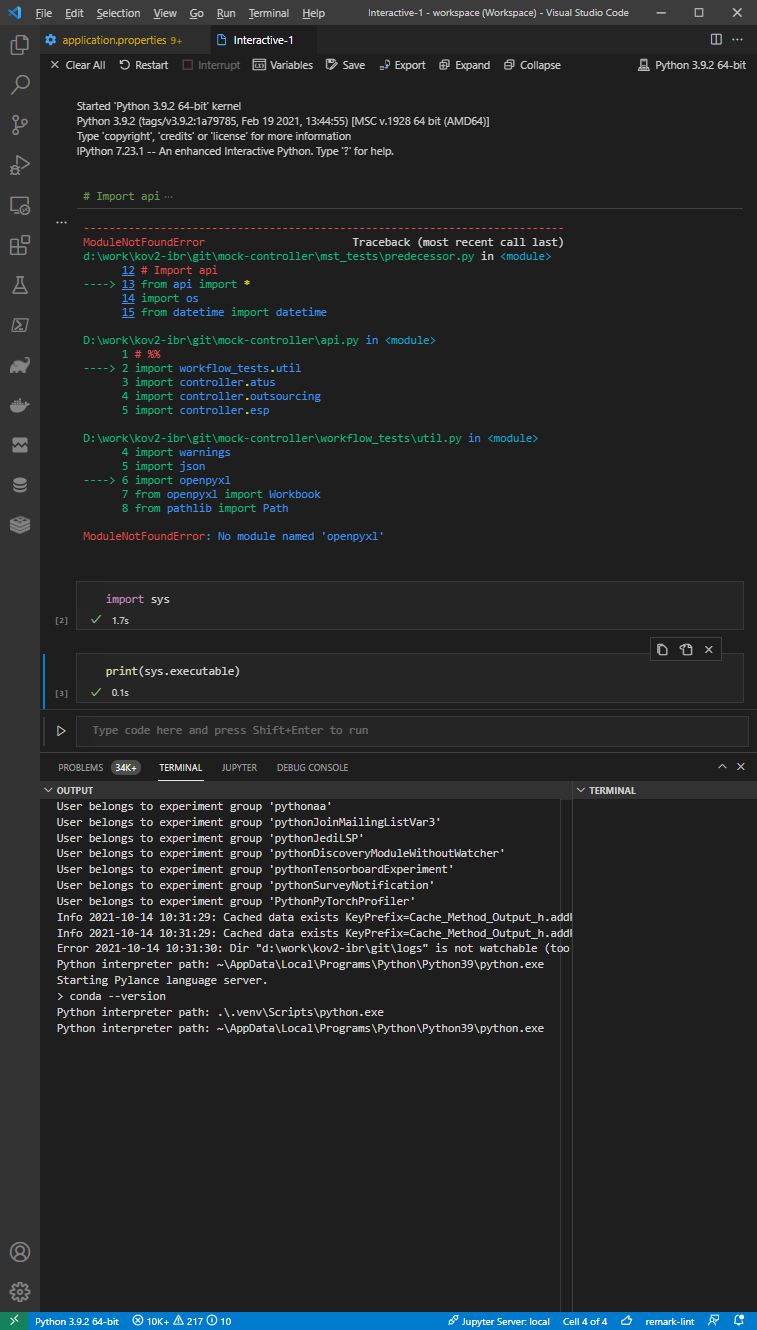Maximize the panel with chevron up
Screen dimensions: 757x1330
pyautogui.click(x=722, y=767)
